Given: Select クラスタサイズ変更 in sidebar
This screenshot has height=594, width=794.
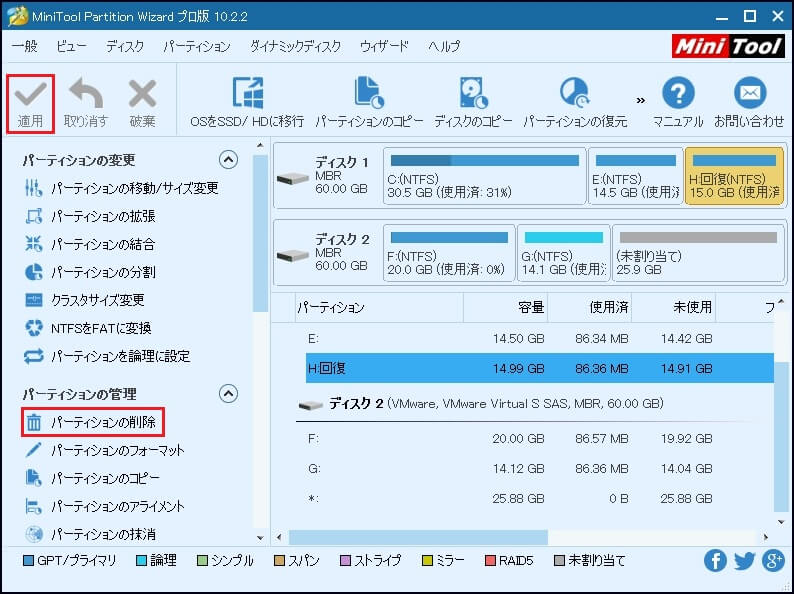Looking at the screenshot, I should (84, 300).
